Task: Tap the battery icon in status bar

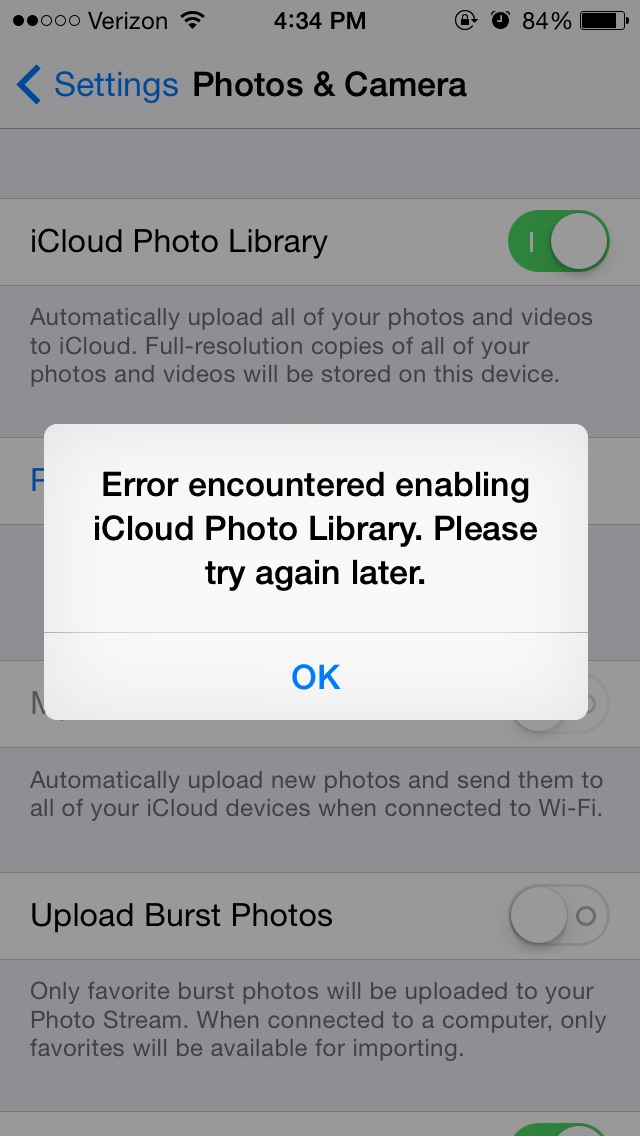Action: [604, 20]
